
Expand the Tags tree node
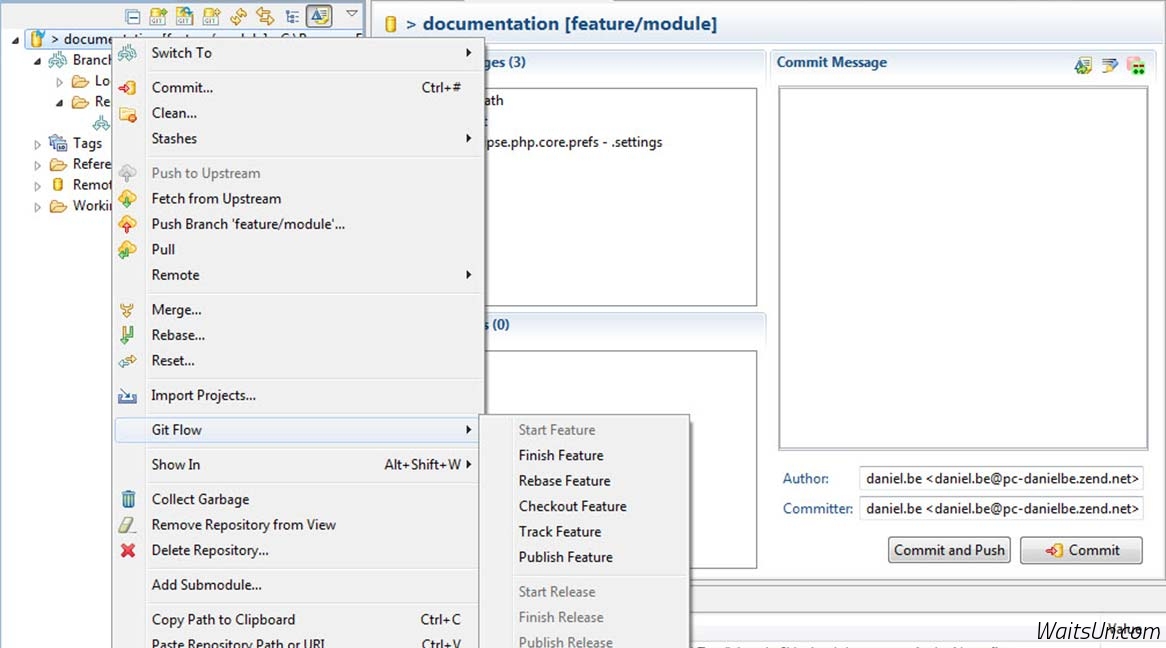(x=38, y=144)
